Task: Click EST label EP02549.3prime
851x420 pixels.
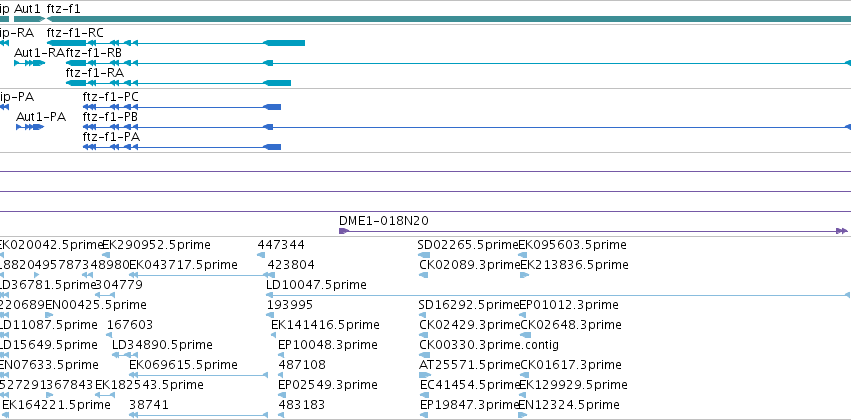Action: (328, 386)
